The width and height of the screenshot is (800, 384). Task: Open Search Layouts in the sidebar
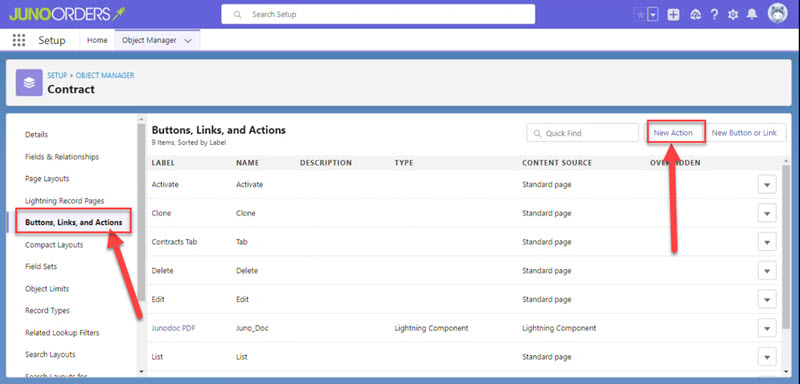pos(50,354)
